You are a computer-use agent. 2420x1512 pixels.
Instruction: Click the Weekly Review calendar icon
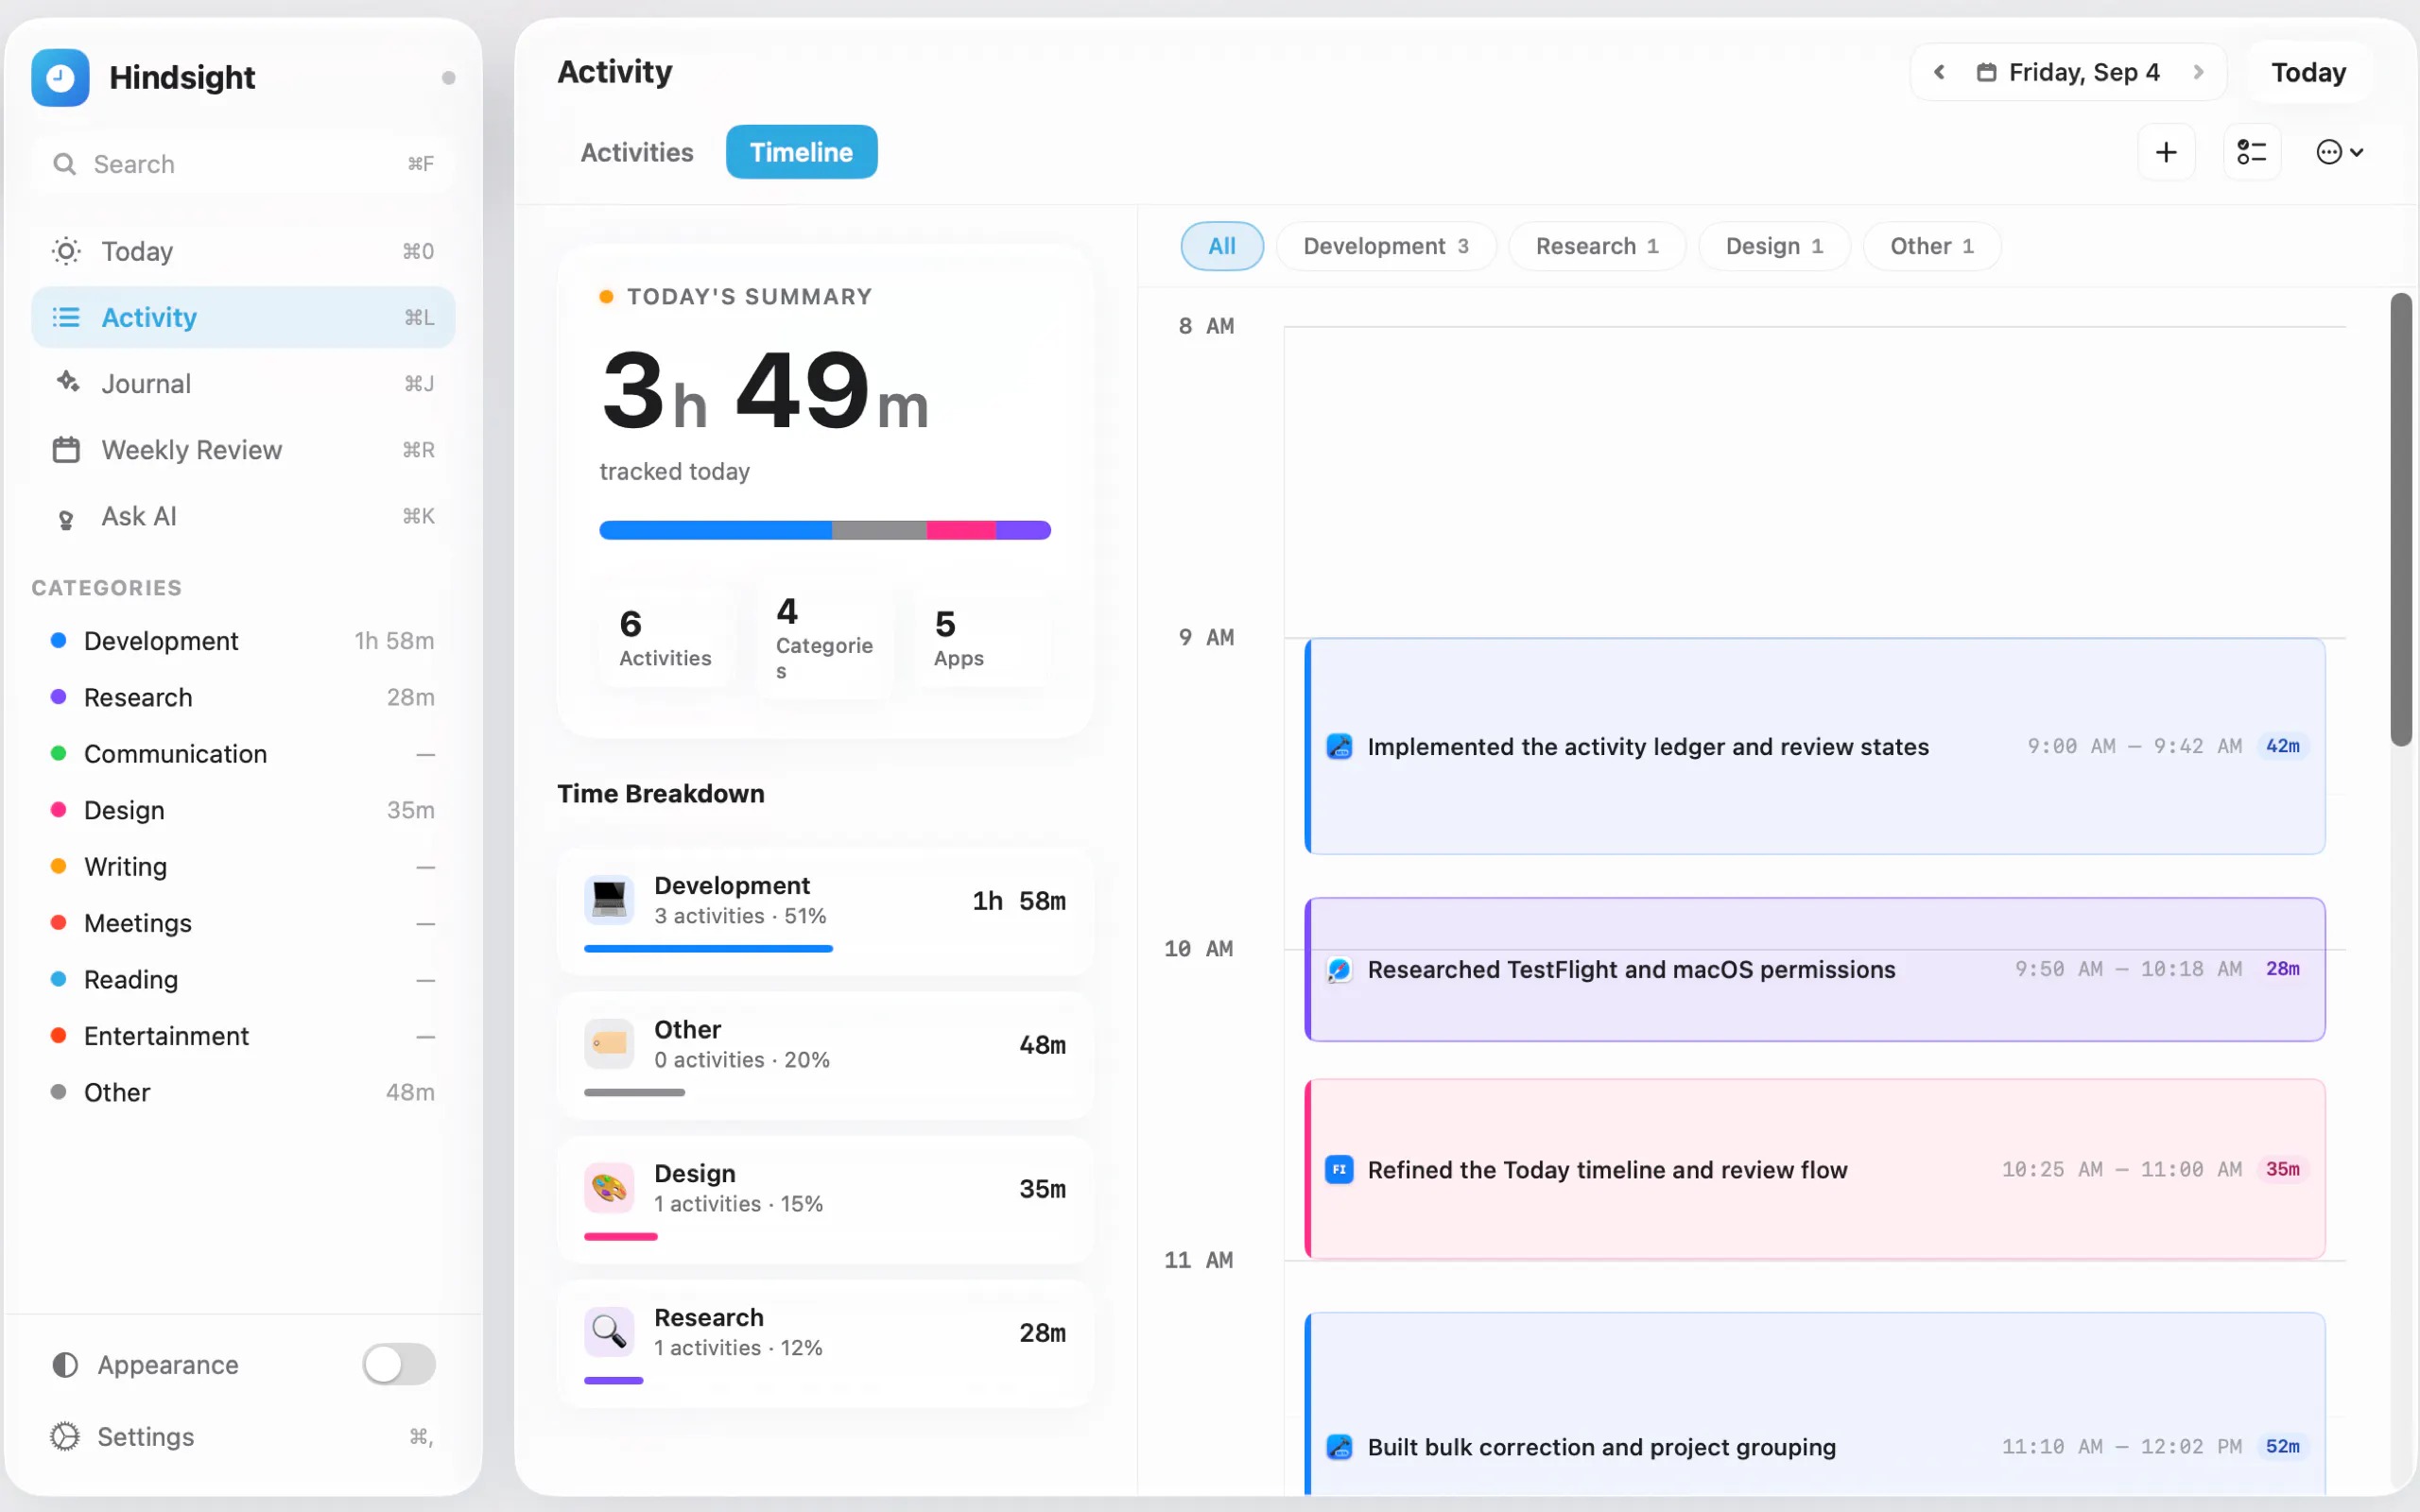pos(66,450)
